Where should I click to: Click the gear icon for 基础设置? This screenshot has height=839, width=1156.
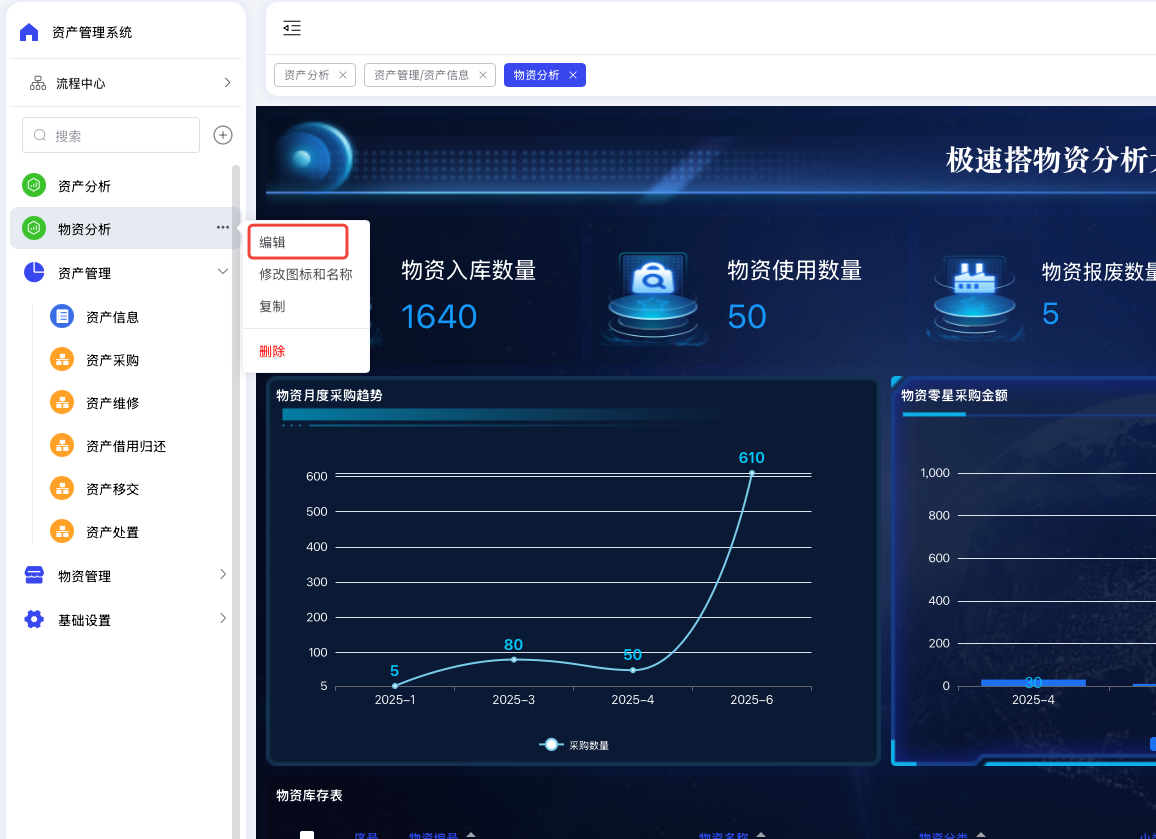pos(34,620)
